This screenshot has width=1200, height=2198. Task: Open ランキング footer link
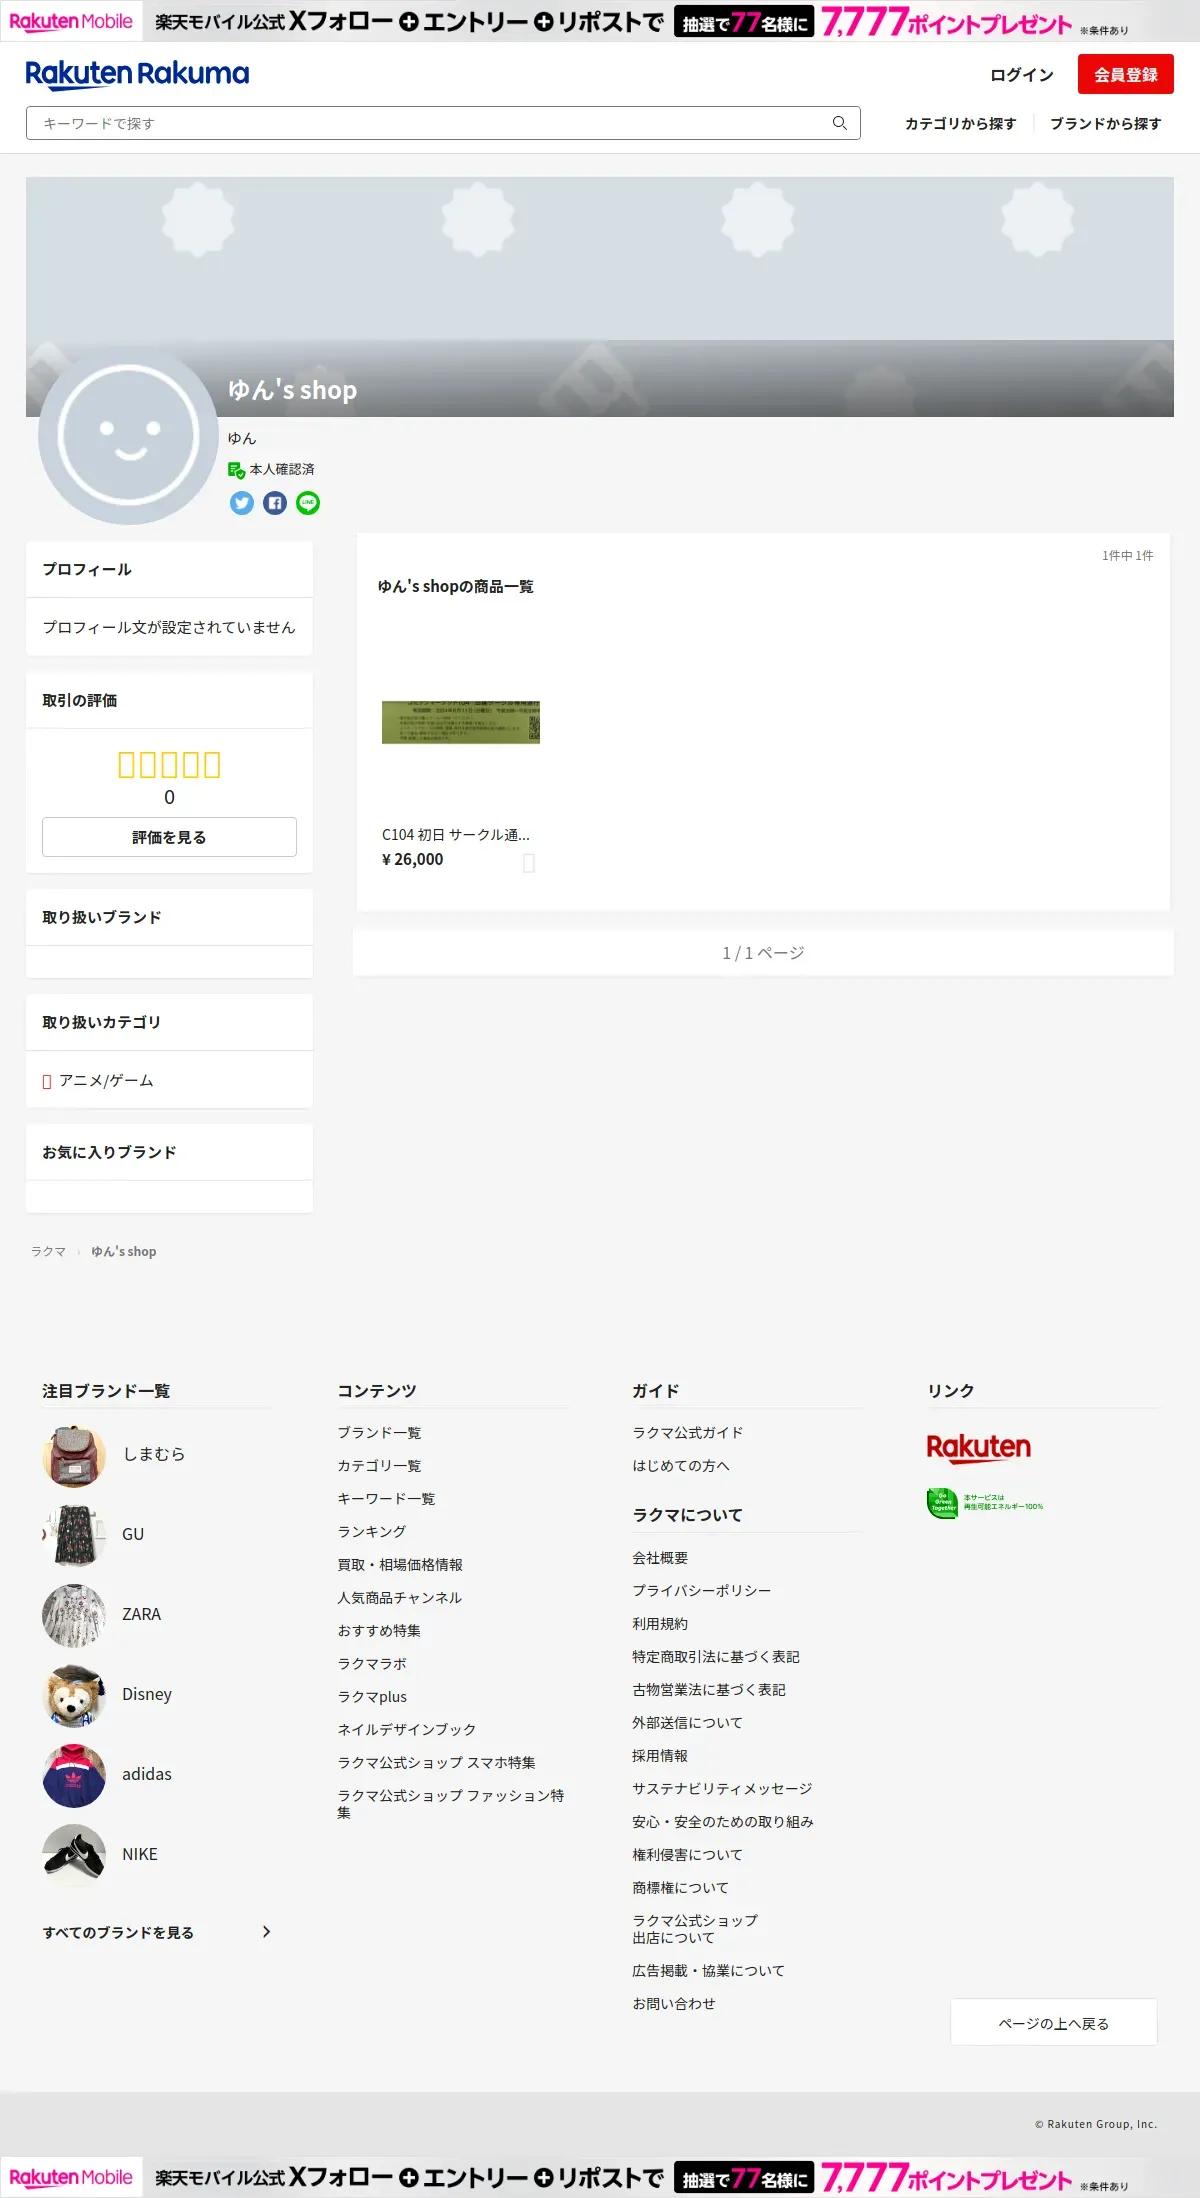[372, 1532]
